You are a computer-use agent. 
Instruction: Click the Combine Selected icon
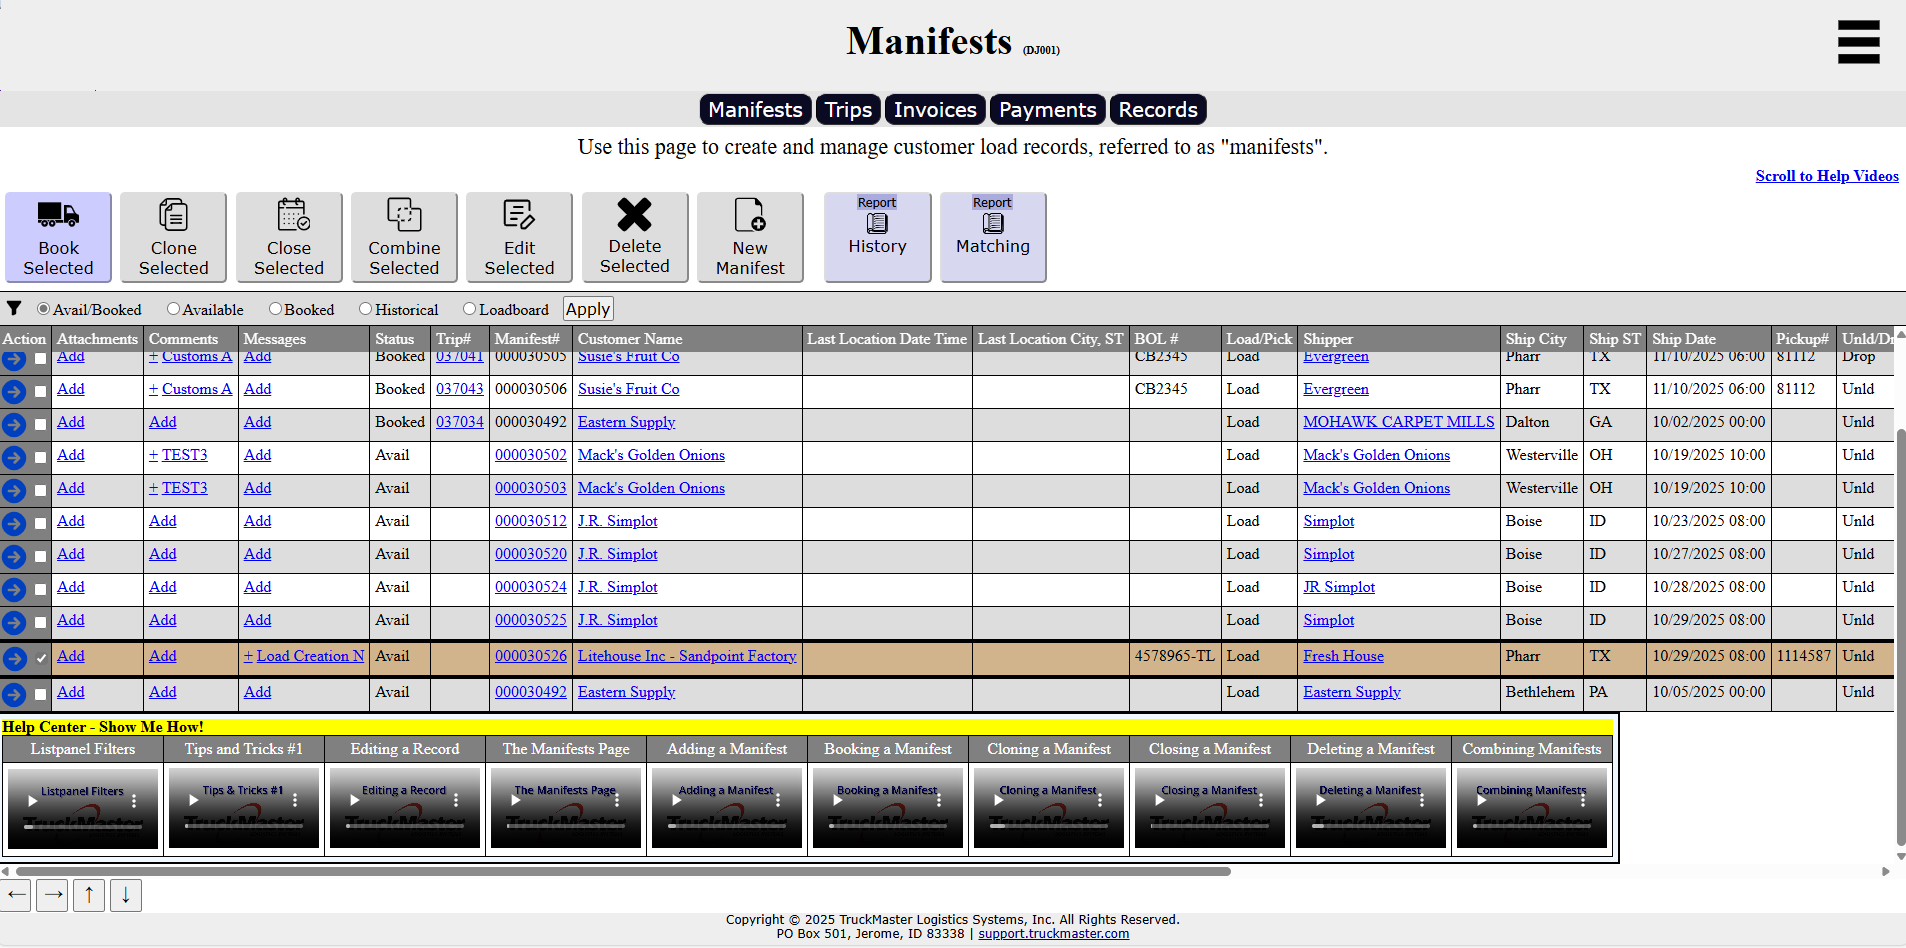[404, 215]
